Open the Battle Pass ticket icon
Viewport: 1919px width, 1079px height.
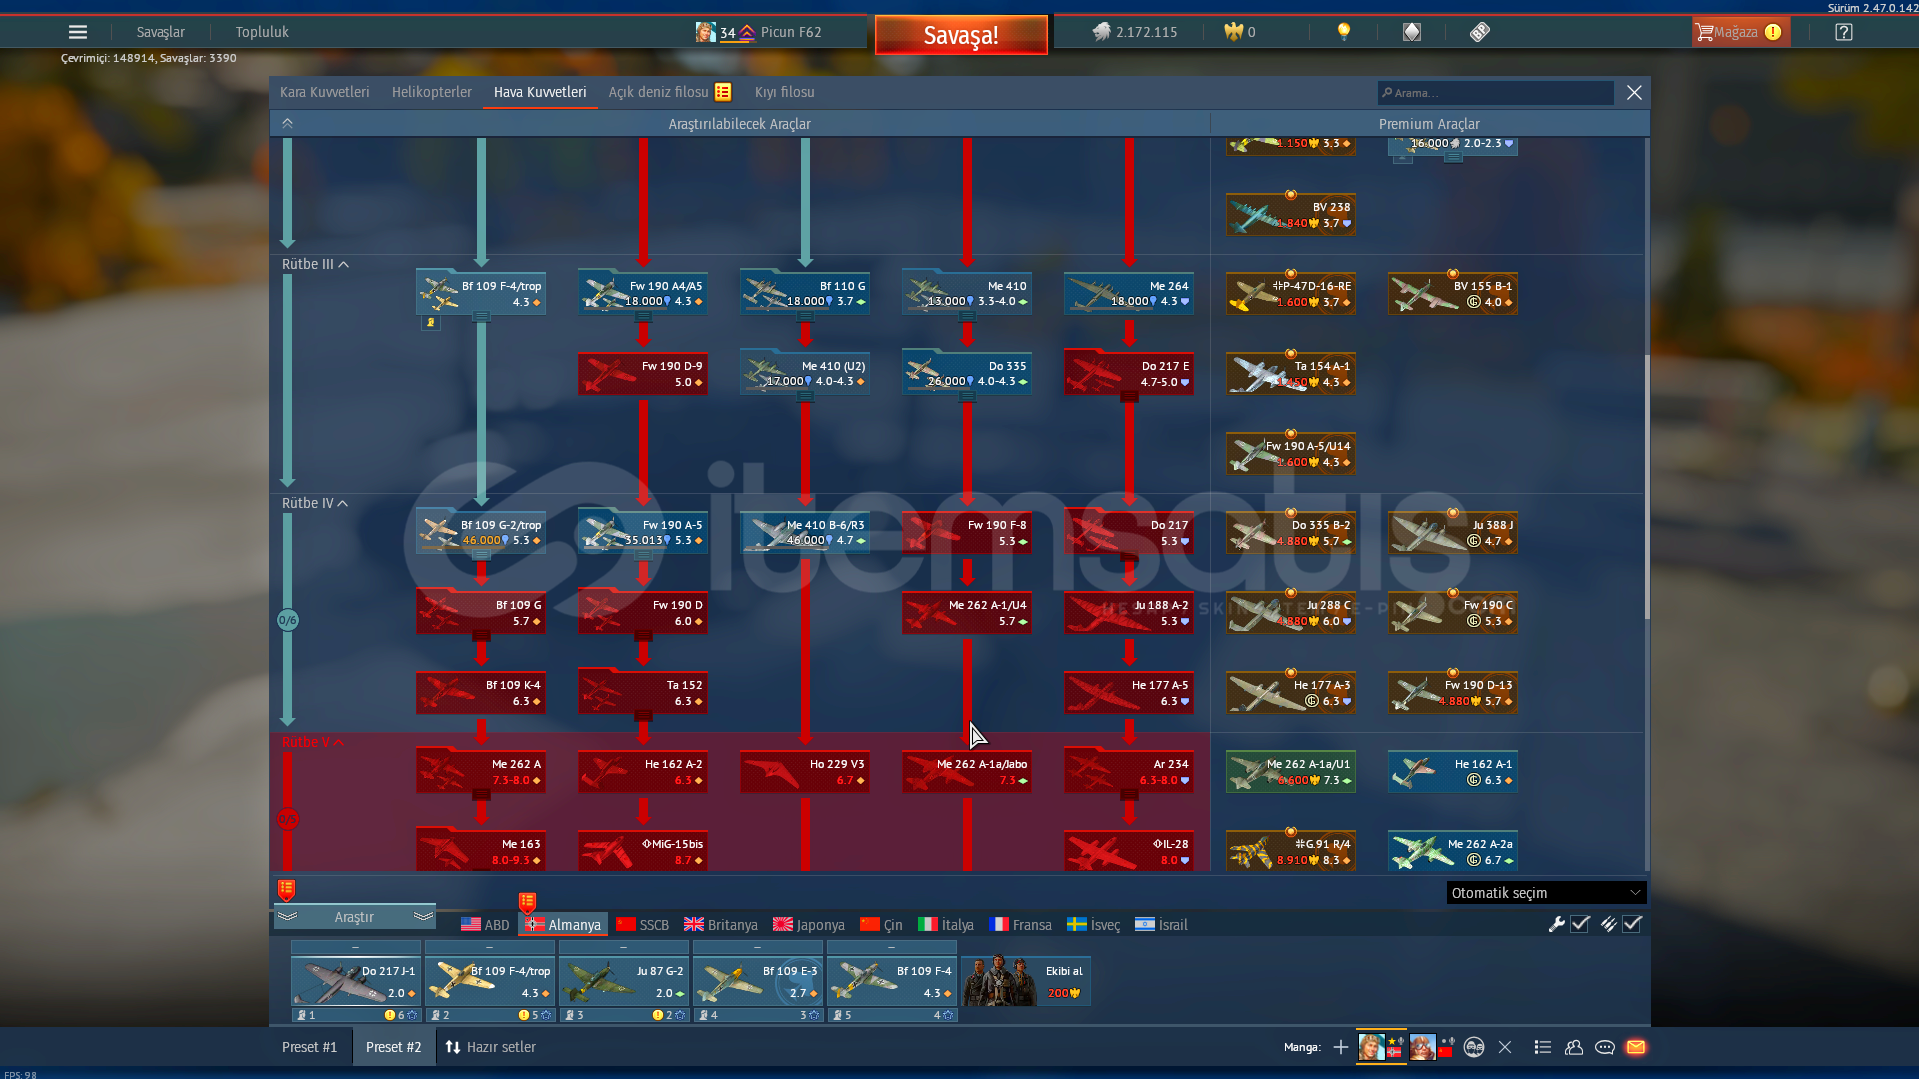1480,32
